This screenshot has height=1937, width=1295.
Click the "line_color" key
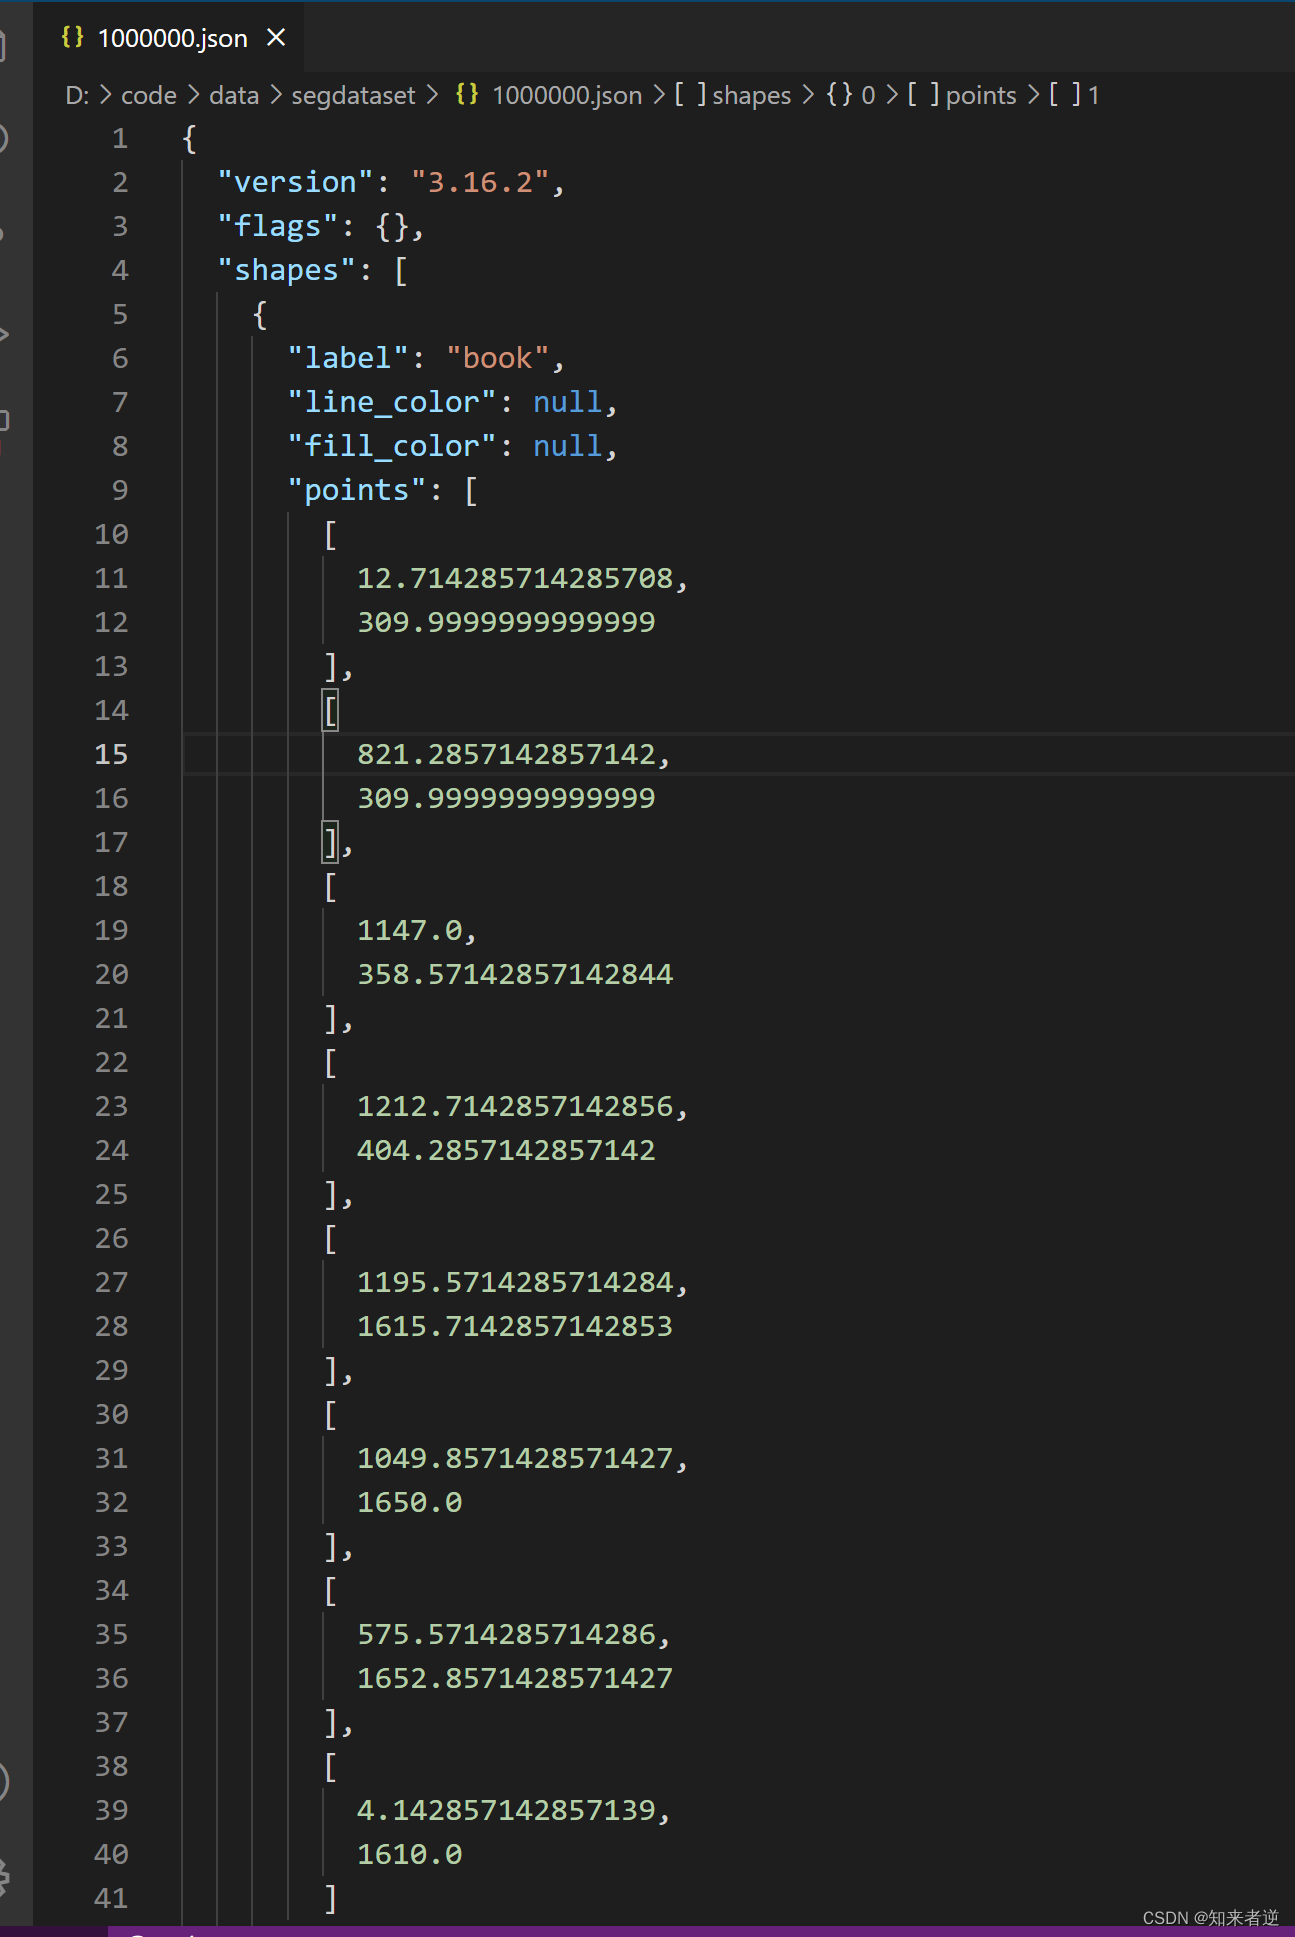pos(392,402)
